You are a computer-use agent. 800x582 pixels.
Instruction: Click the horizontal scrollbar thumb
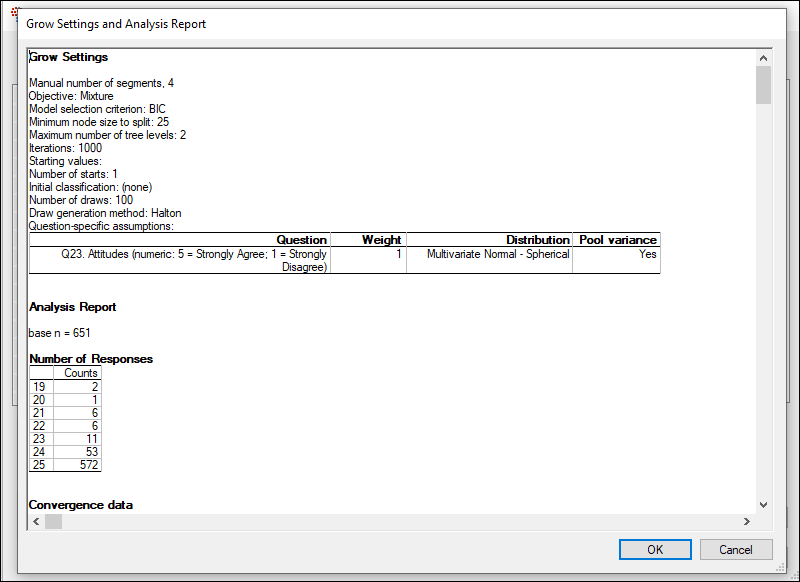pos(53,521)
